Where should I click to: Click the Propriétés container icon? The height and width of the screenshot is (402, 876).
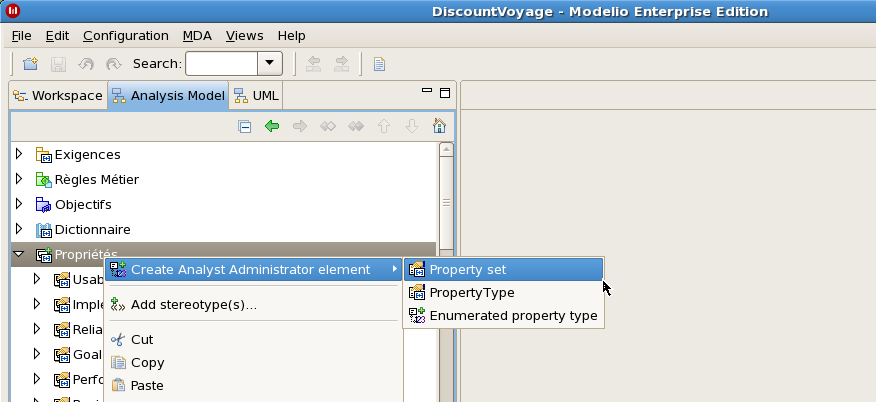pyautogui.click(x=44, y=255)
